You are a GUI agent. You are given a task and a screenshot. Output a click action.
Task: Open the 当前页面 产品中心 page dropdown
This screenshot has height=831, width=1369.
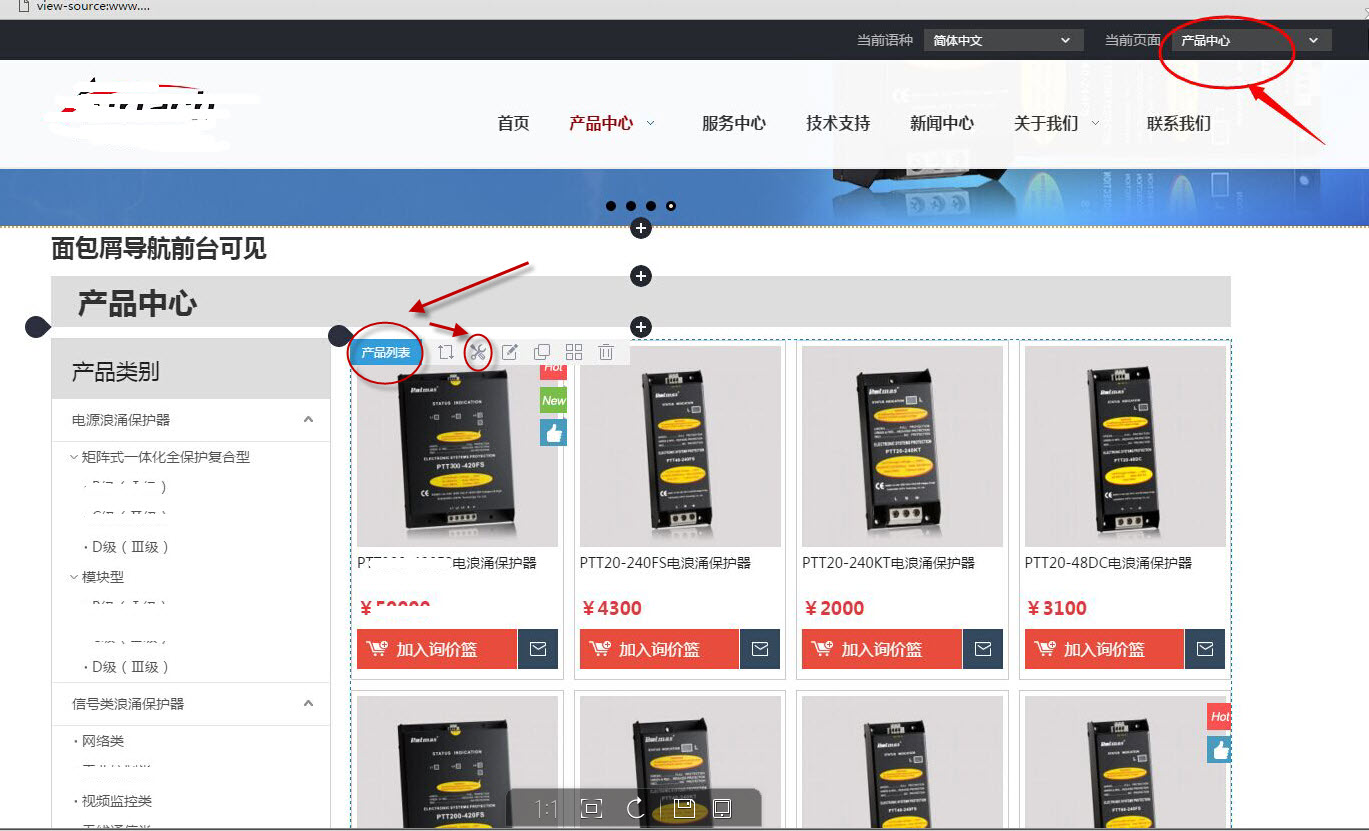point(1251,40)
